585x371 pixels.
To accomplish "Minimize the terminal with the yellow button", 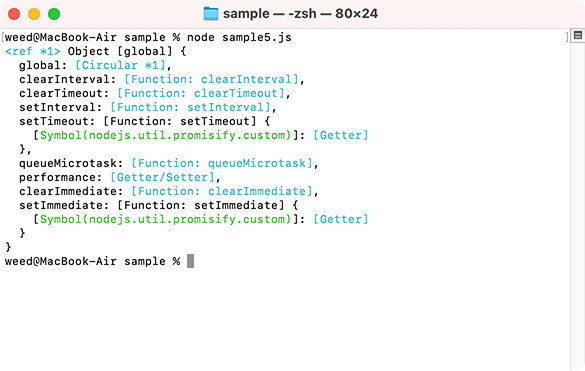I will [x=34, y=14].
